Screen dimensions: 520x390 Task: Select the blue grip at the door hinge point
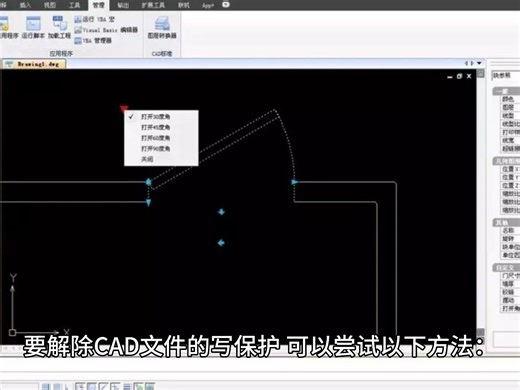click(x=148, y=182)
